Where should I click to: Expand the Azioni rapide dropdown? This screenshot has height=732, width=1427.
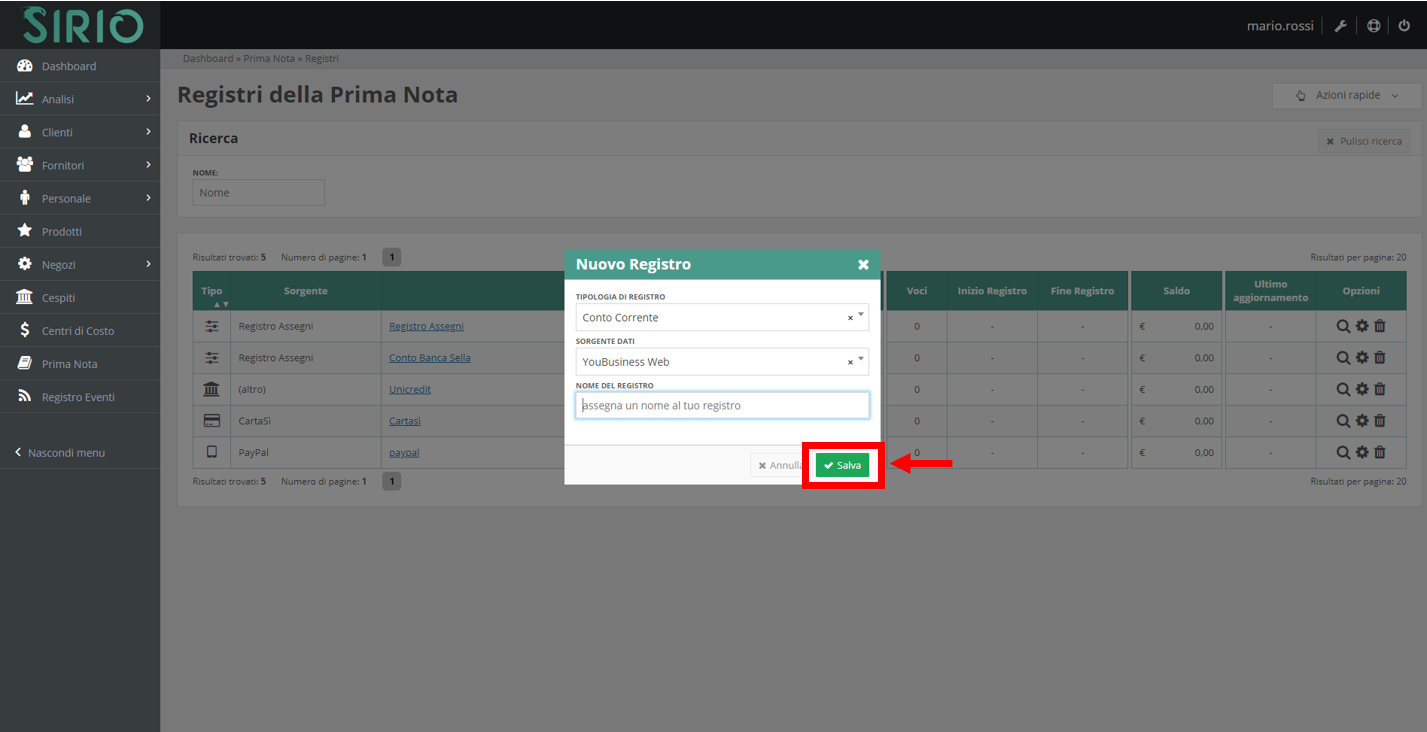(1348, 95)
